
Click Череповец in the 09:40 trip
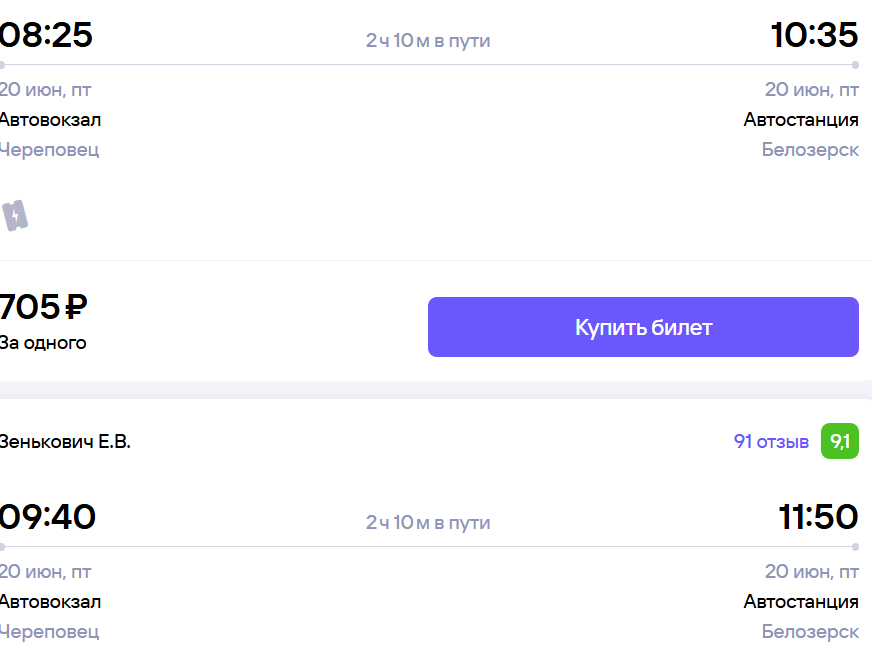(x=49, y=632)
